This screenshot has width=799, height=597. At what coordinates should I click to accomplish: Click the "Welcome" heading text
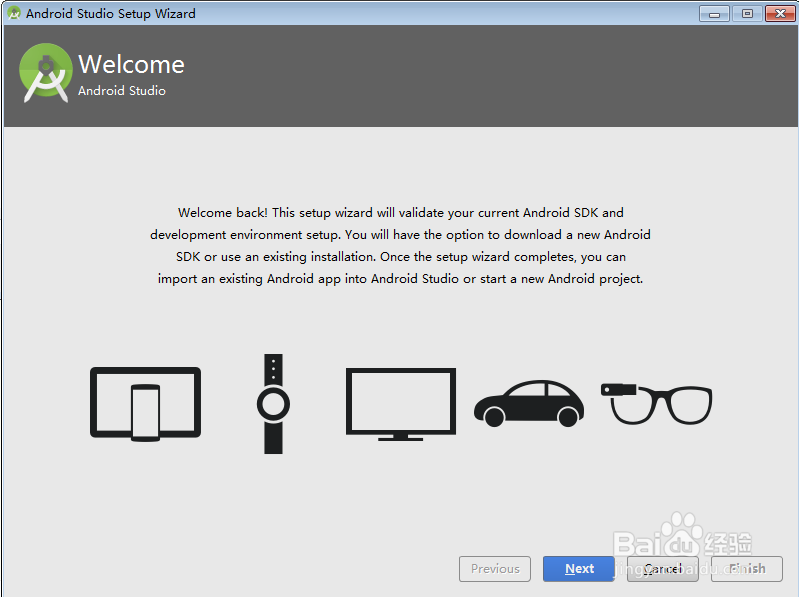[x=131, y=65]
